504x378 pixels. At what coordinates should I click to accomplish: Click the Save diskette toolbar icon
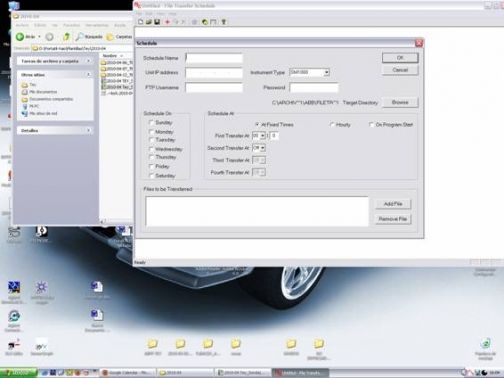click(x=157, y=22)
